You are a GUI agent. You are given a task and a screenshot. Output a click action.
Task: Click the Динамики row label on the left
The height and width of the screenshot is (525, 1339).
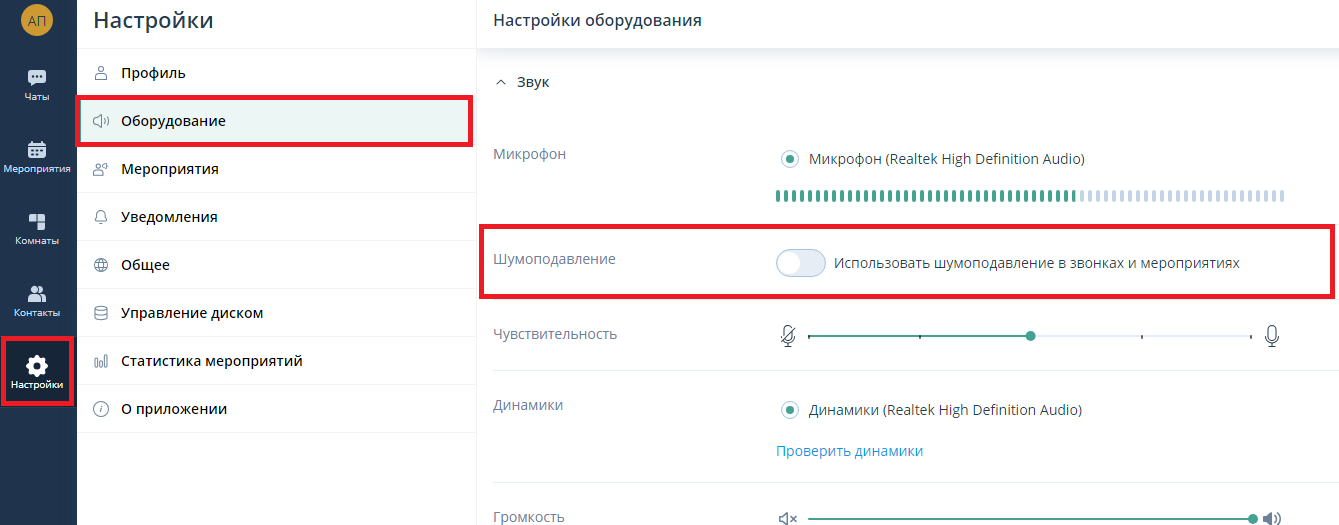(528, 405)
